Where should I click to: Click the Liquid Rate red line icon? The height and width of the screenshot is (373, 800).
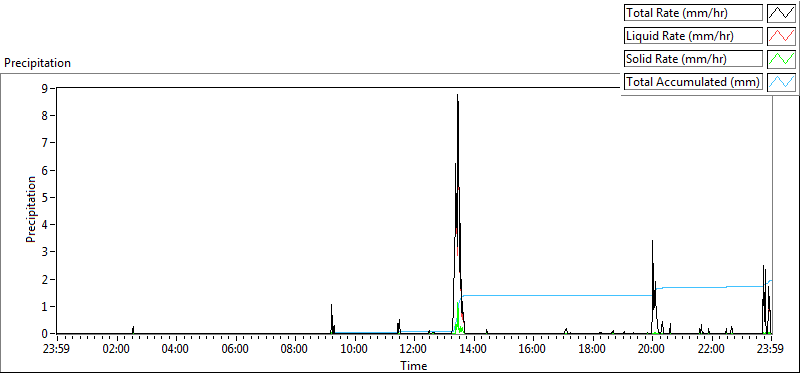tap(782, 36)
